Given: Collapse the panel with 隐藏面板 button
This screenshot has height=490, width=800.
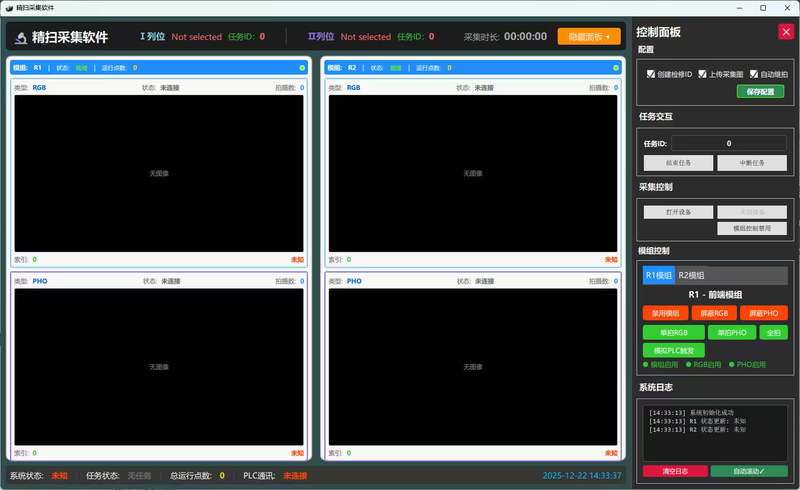Looking at the screenshot, I should [x=588, y=37].
